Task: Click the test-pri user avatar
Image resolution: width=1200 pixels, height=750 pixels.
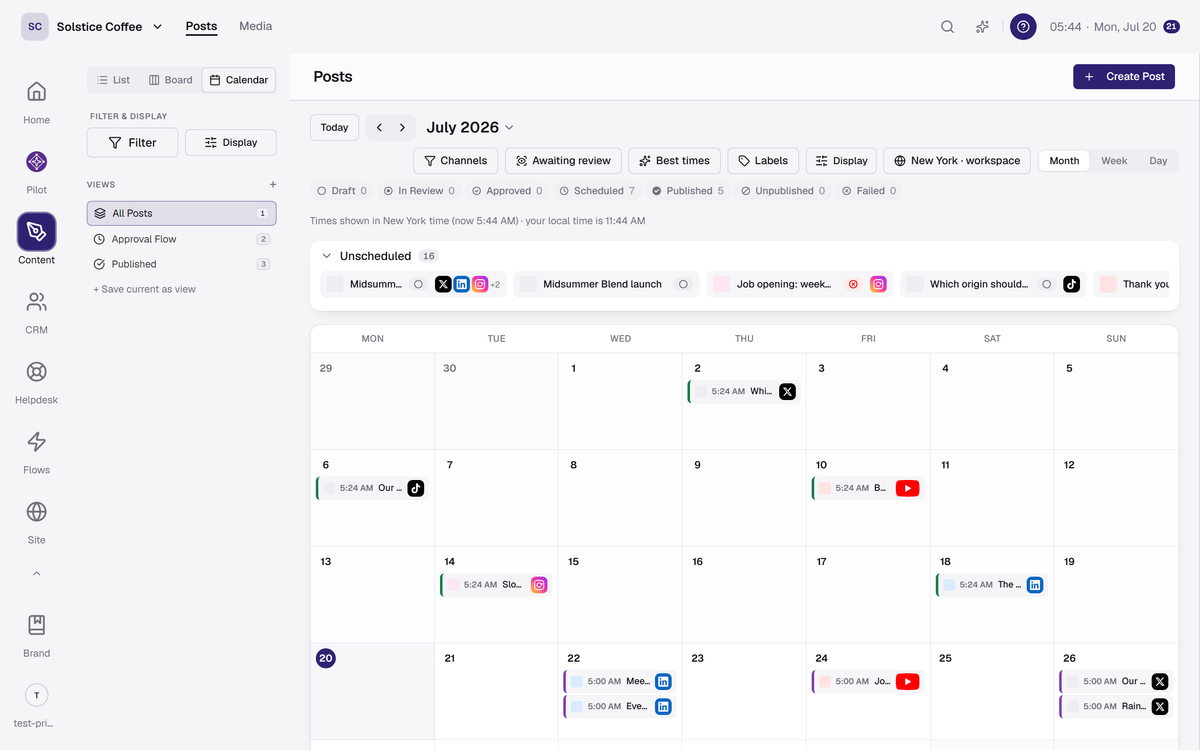Action: (x=36, y=695)
